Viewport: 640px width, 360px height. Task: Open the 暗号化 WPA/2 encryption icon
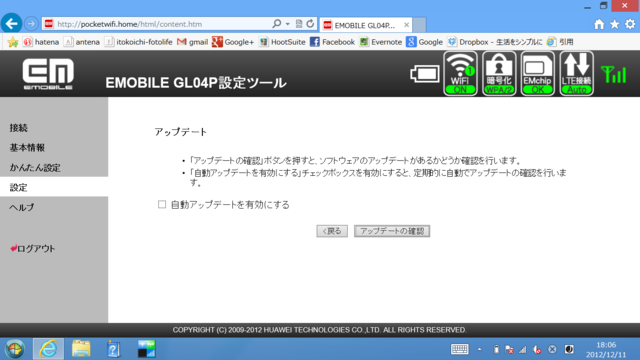point(499,73)
